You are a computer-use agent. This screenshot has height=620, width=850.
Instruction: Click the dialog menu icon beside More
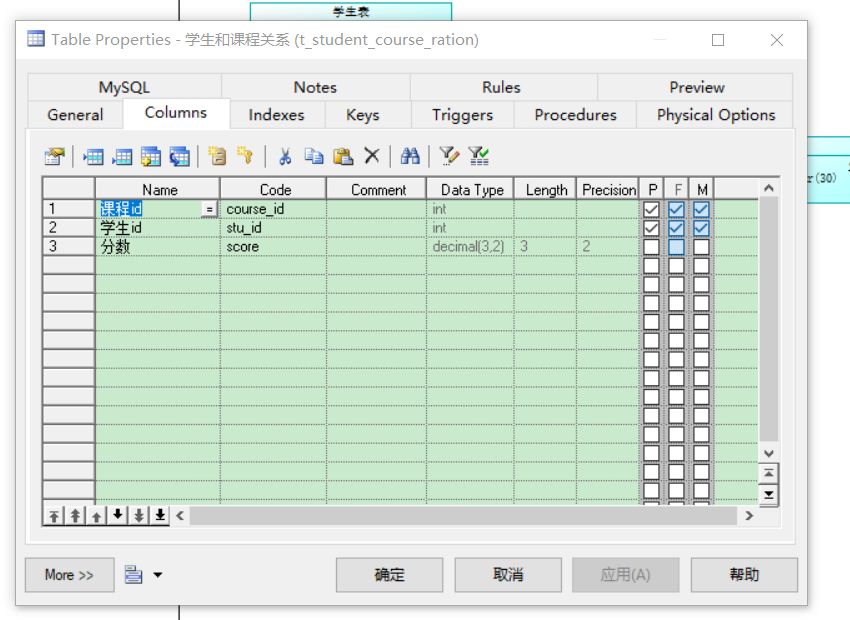pyautogui.click(x=133, y=574)
